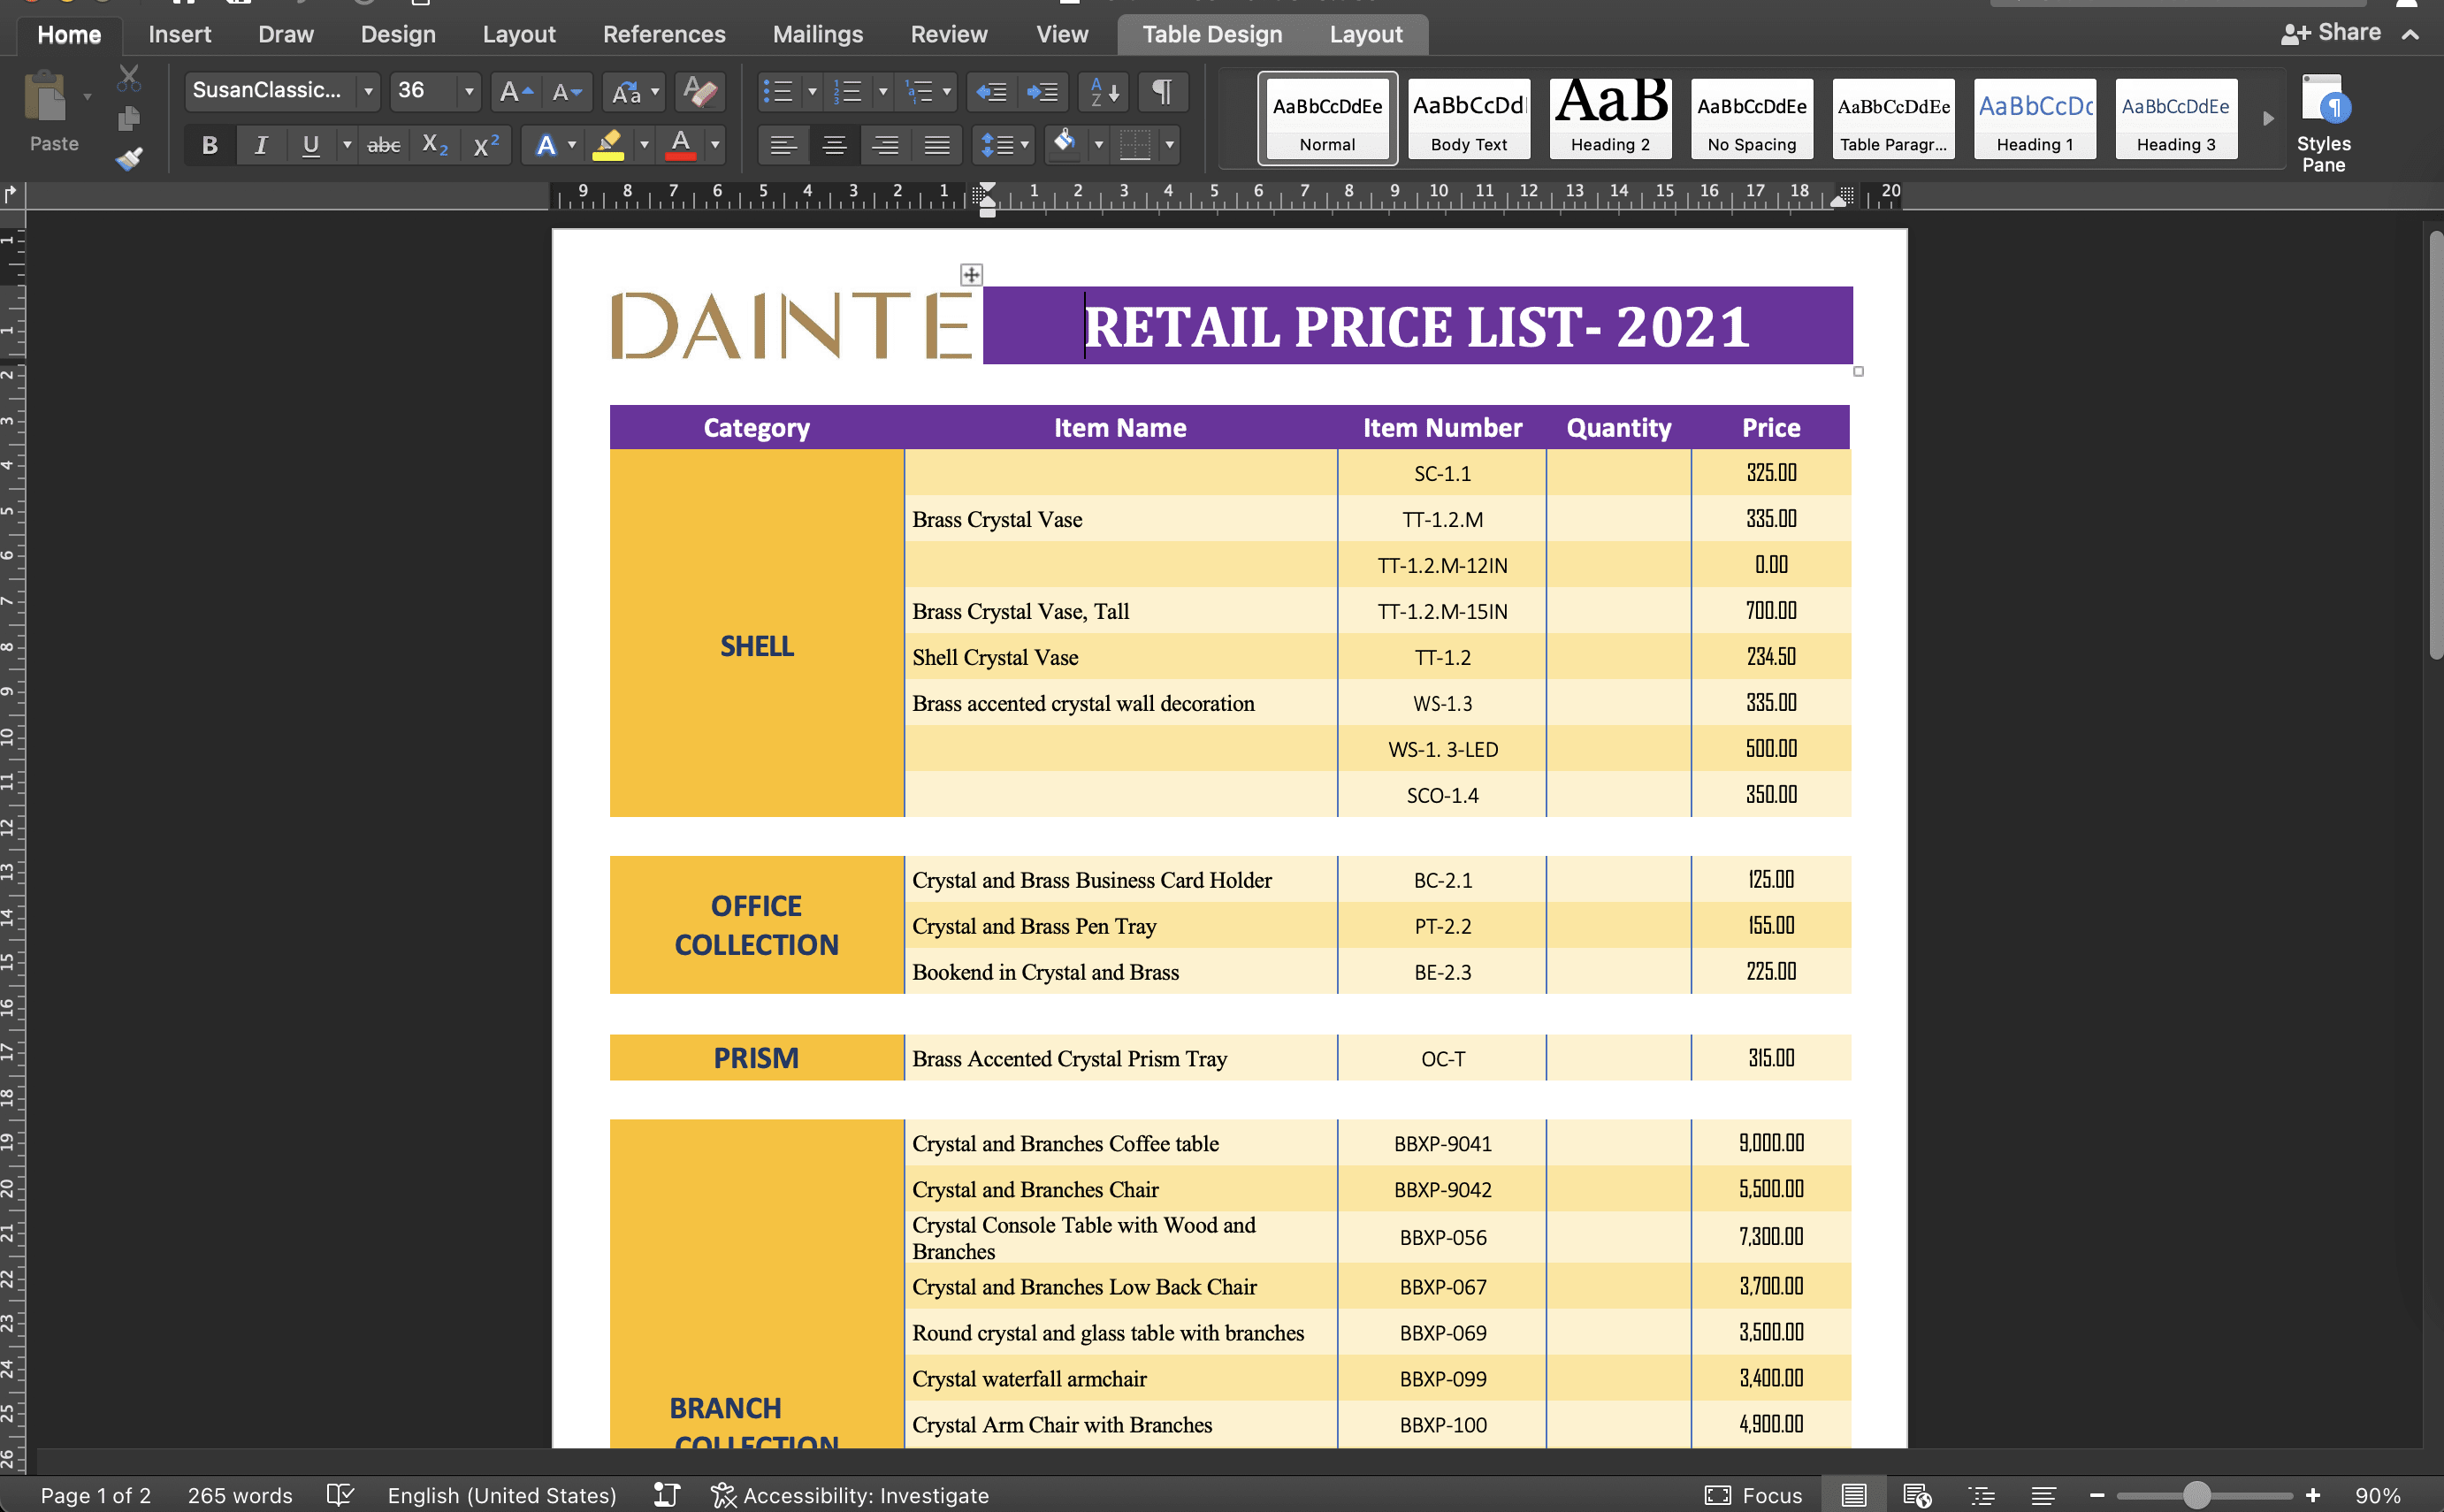
Task: Increase indent of paragraph
Action: click(x=1043, y=92)
